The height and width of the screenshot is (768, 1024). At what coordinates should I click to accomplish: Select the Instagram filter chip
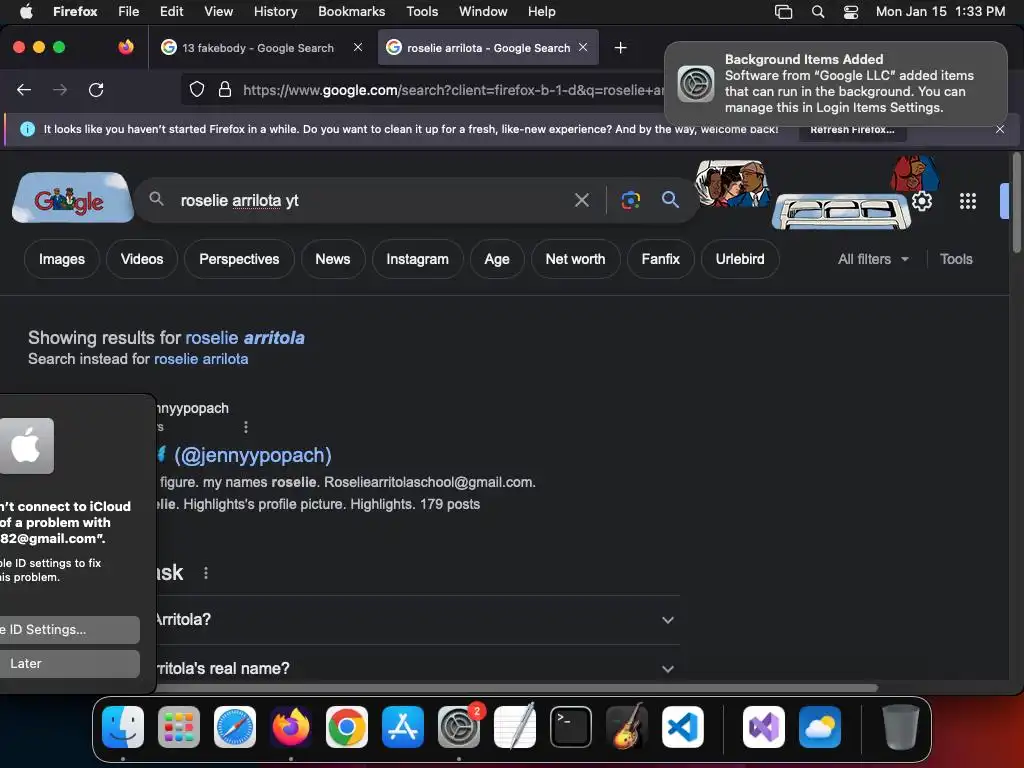417,259
